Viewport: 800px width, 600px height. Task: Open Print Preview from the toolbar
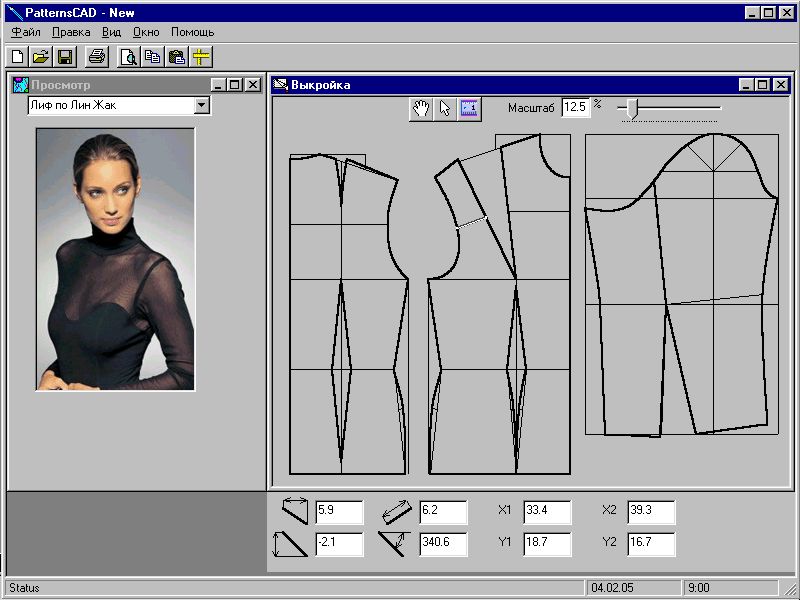pos(129,57)
